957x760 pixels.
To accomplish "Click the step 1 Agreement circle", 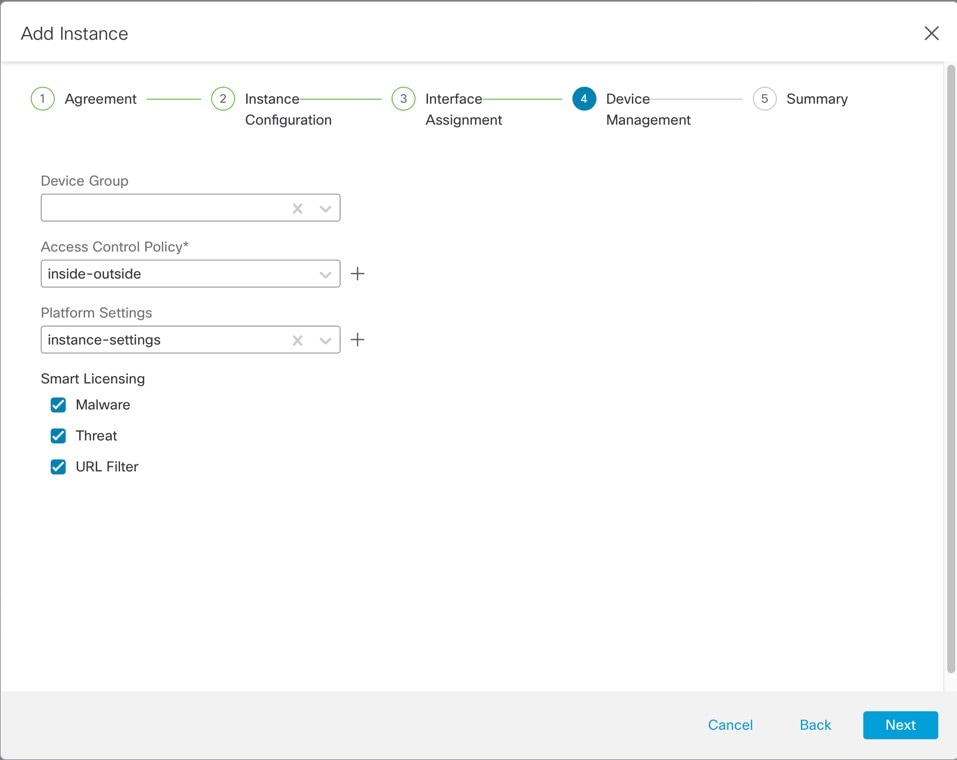I will [x=42, y=98].
